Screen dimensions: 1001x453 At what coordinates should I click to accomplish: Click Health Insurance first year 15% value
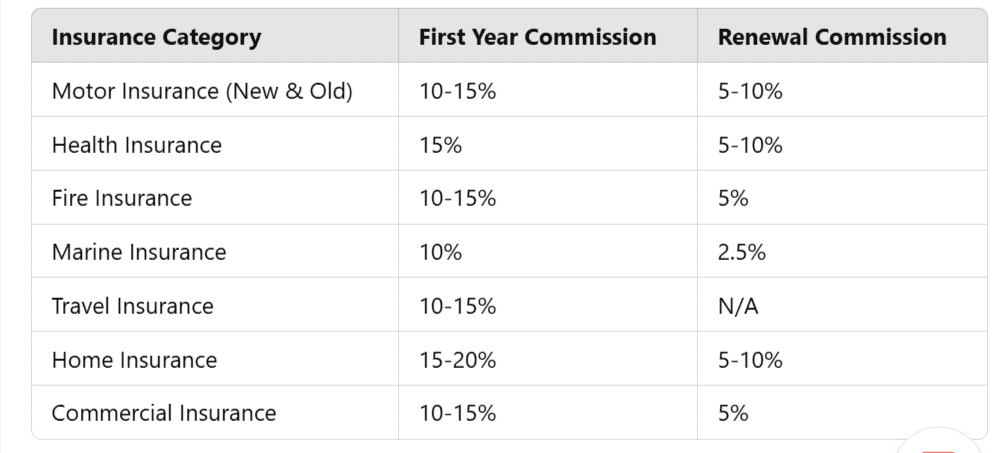click(x=441, y=146)
